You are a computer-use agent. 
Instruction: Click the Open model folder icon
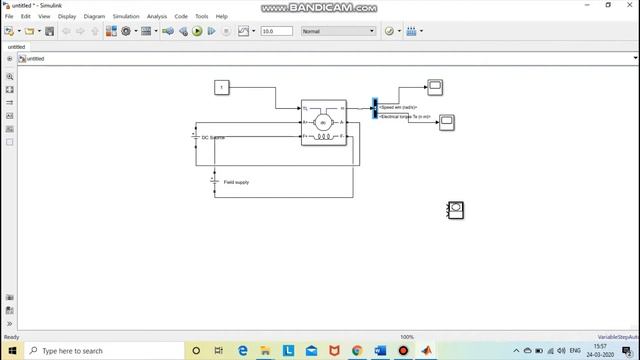tap(29, 31)
